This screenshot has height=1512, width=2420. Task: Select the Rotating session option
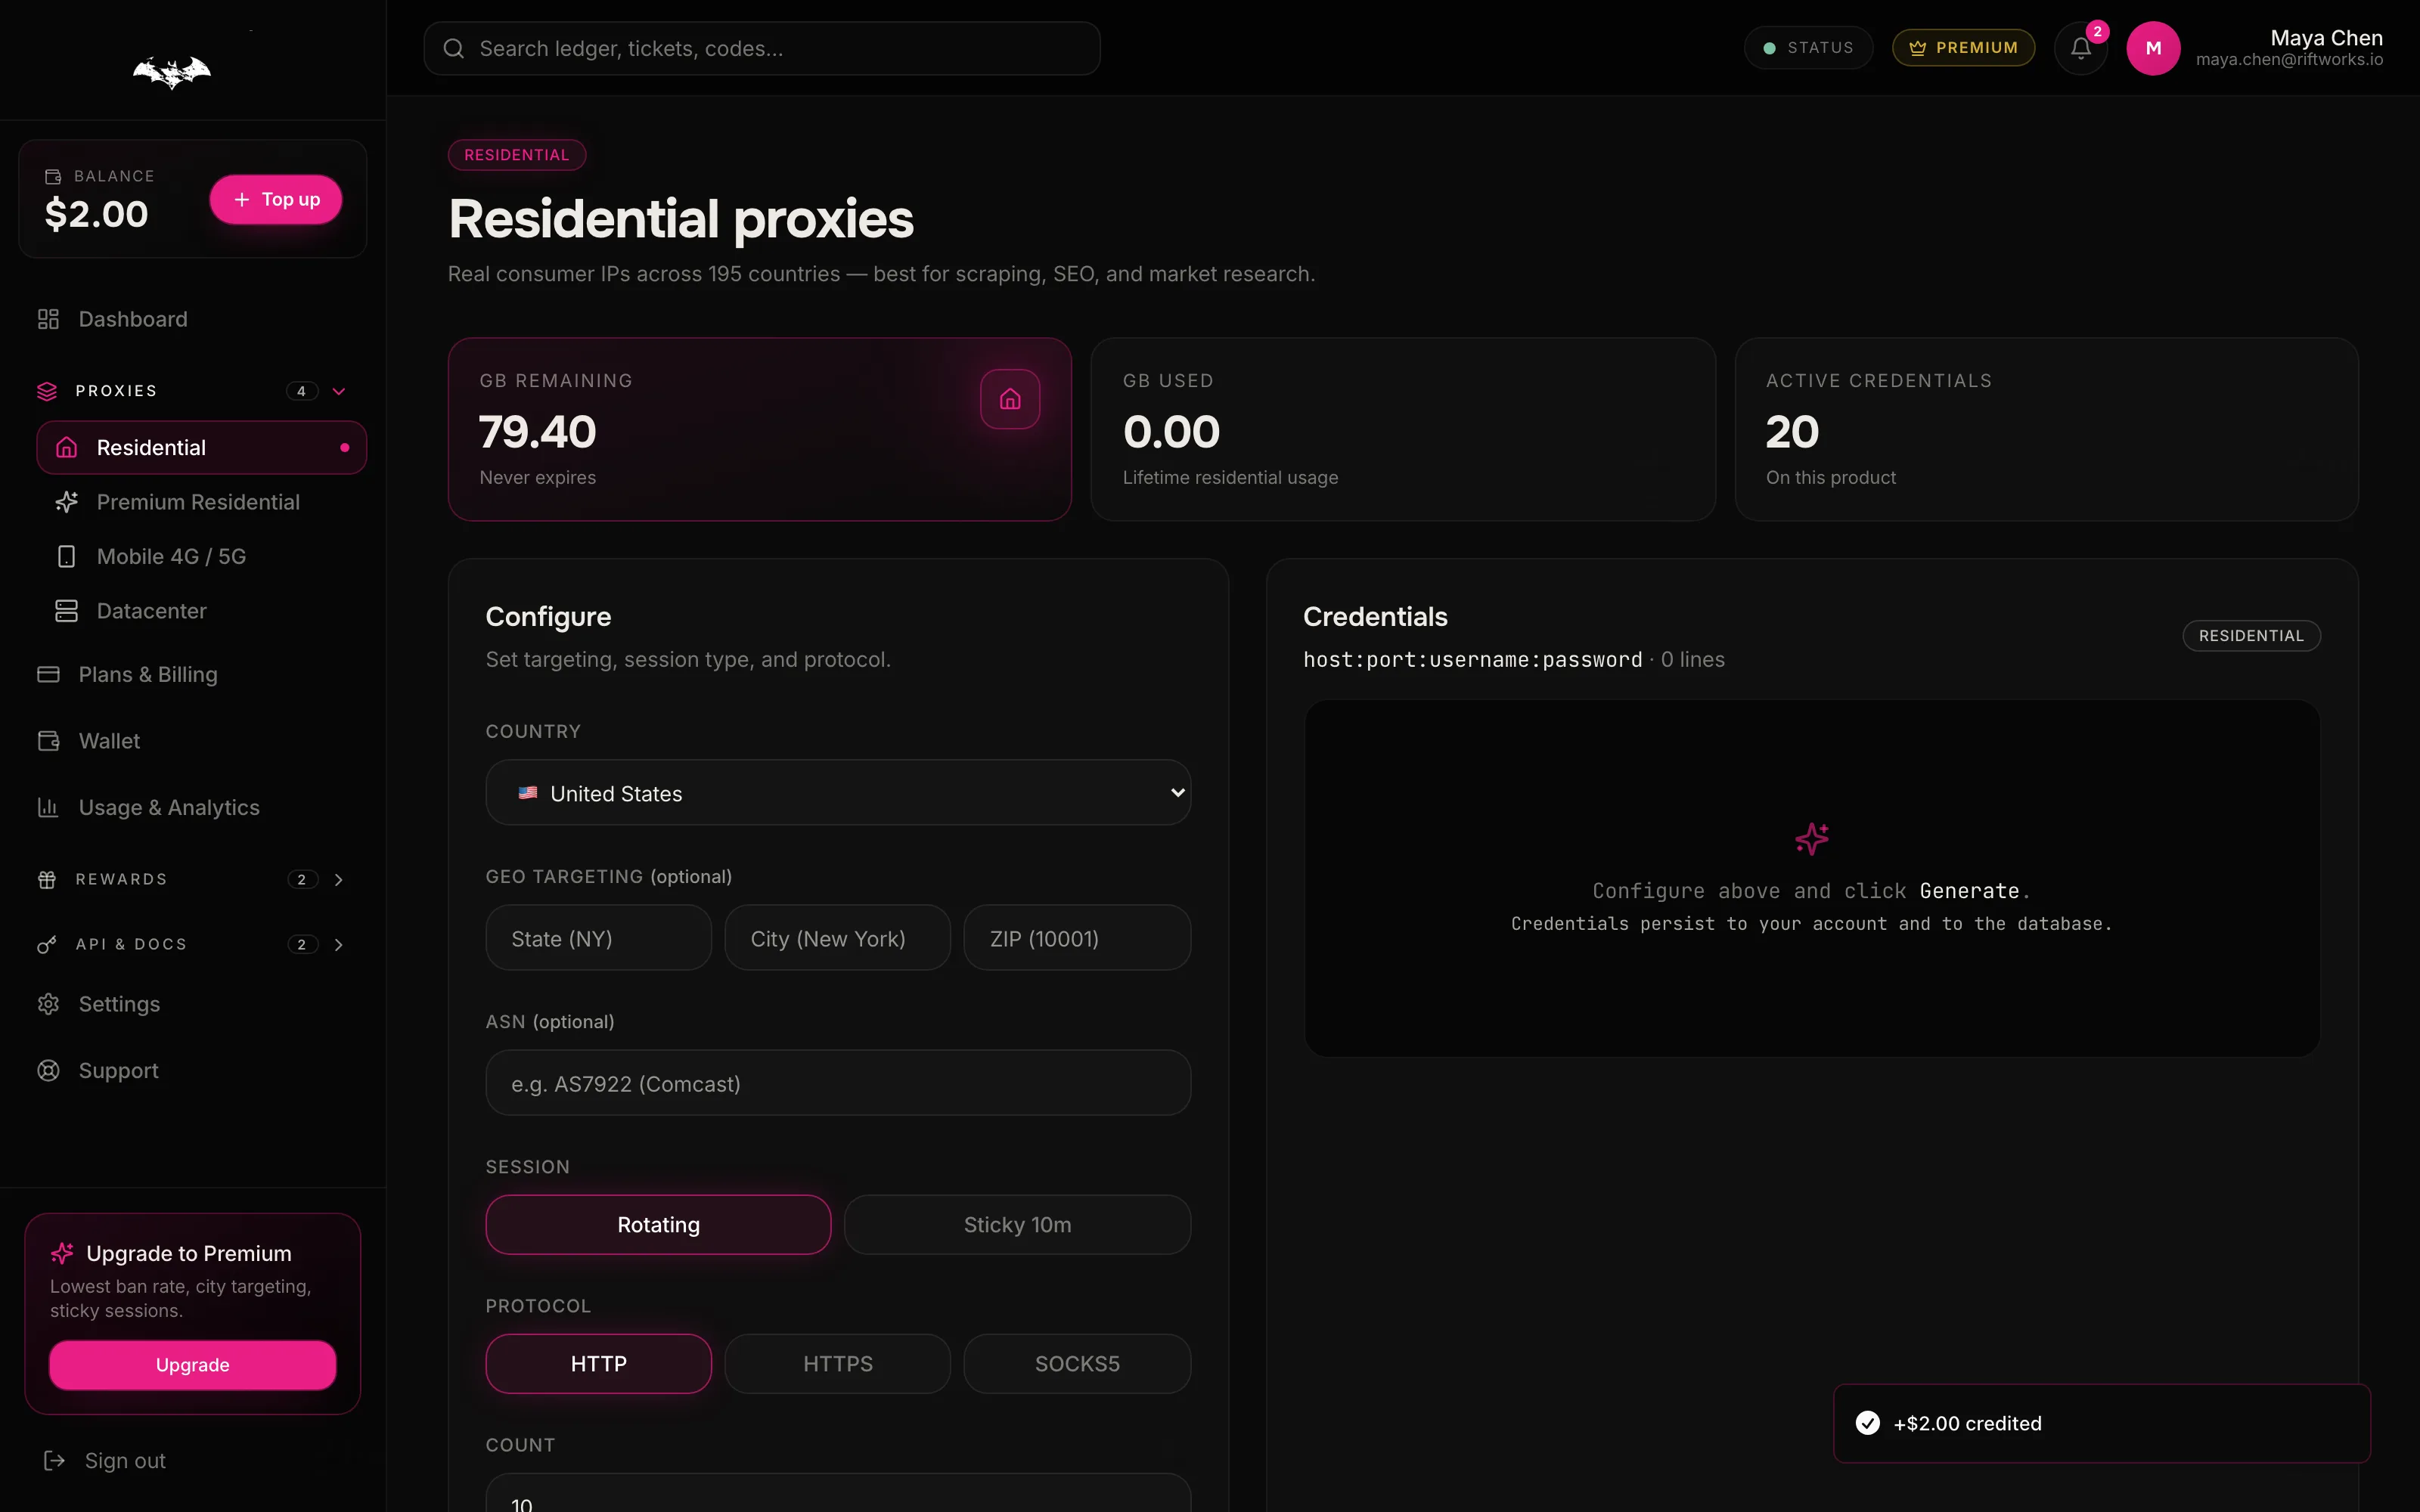click(x=658, y=1225)
